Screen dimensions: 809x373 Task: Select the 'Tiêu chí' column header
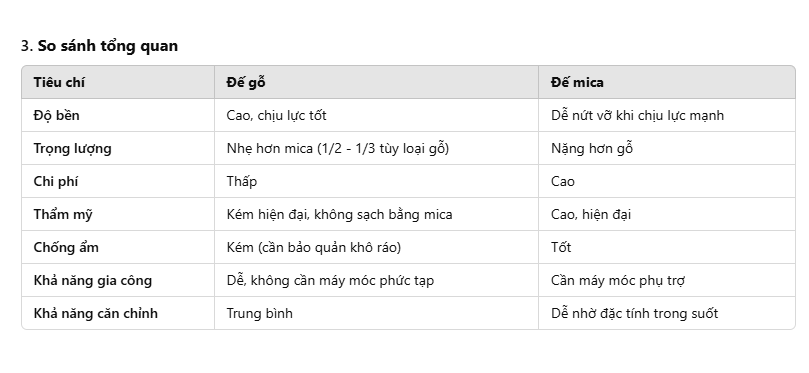(x=59, y=83)
